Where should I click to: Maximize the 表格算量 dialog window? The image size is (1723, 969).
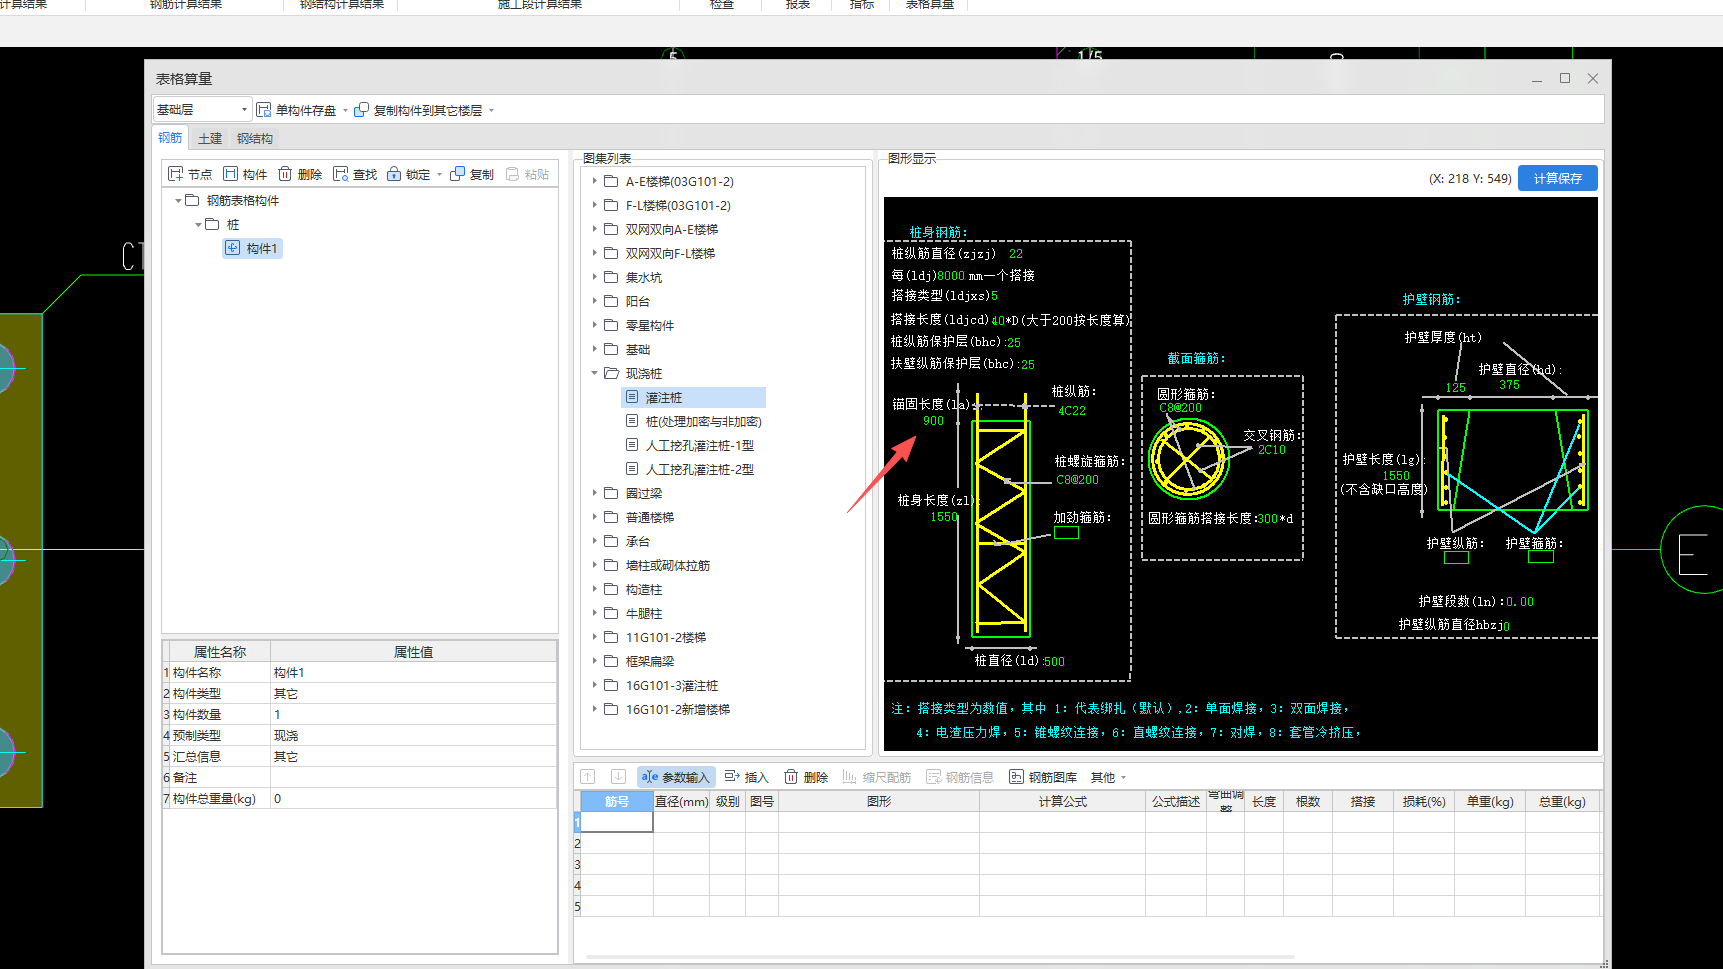tap(1565, 78)
